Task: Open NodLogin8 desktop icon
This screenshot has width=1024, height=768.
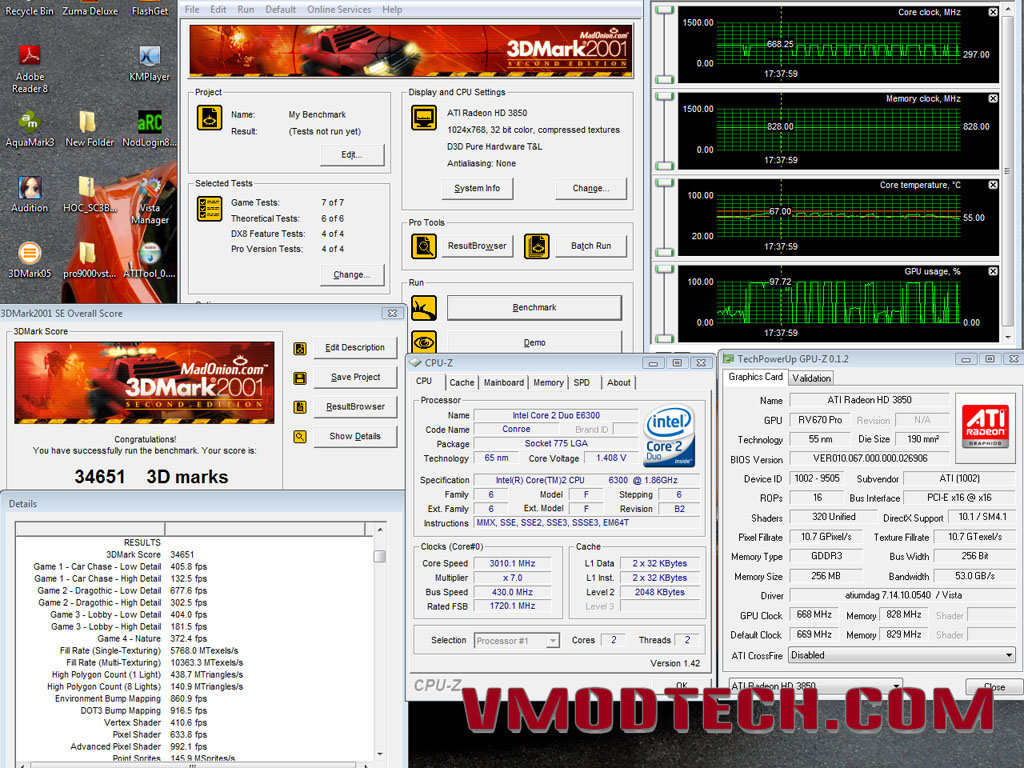Action: click(x=150, y=129)
